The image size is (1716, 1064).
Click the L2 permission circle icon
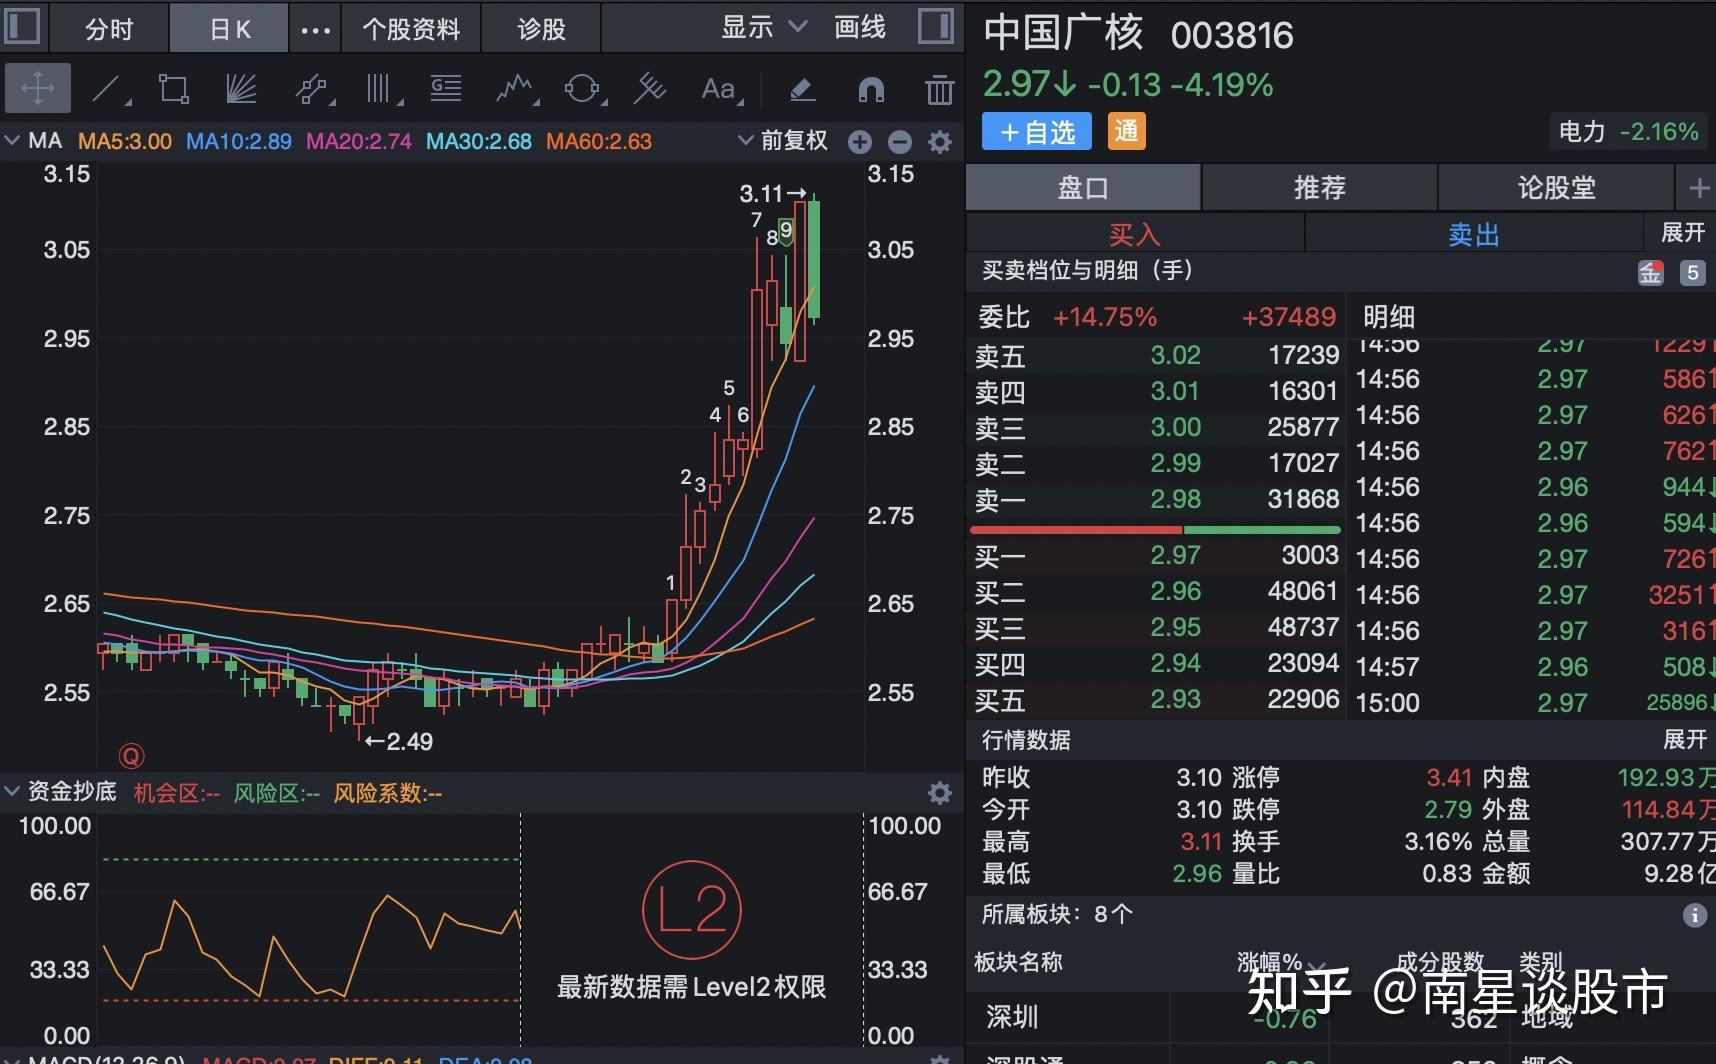691,910
